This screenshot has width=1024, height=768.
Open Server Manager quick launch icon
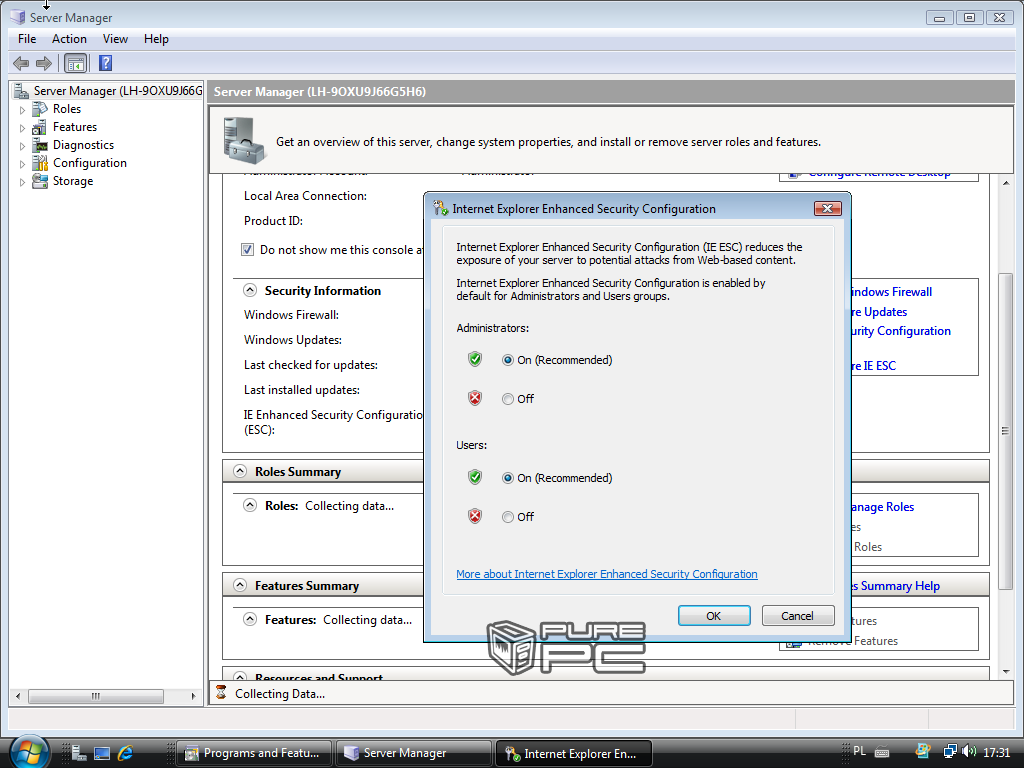[x=79, y=753]
